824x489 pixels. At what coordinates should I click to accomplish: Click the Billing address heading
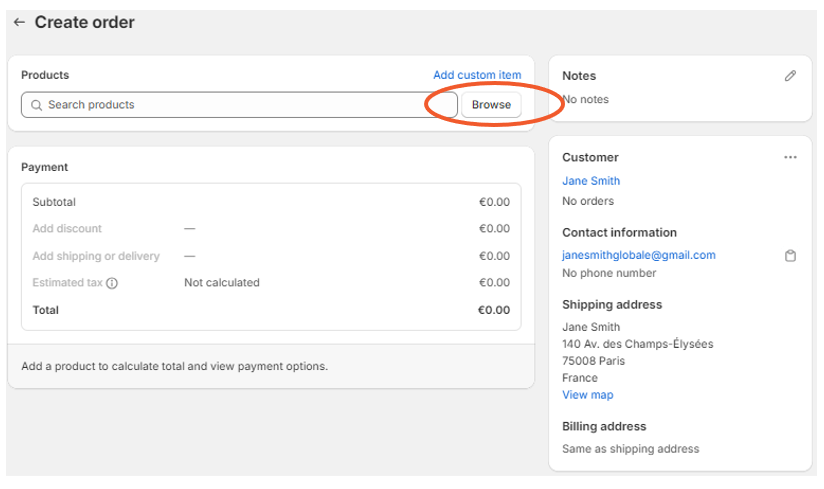click(x=604, y=426)
